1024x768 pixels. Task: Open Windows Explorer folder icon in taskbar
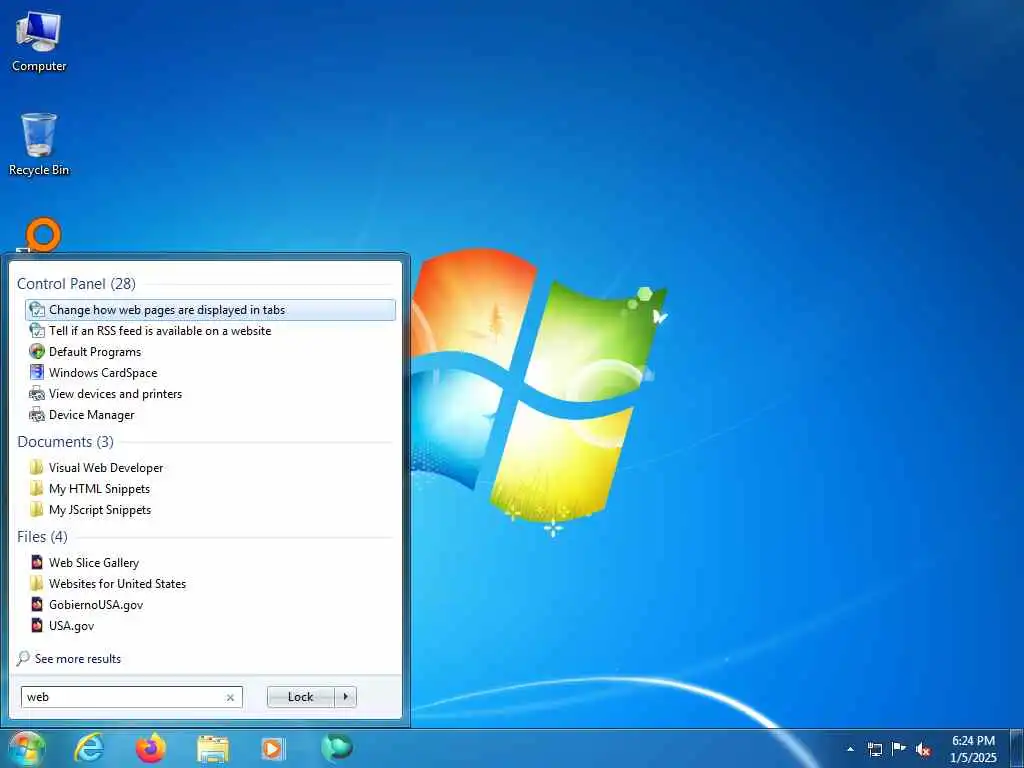pos(213,749)
